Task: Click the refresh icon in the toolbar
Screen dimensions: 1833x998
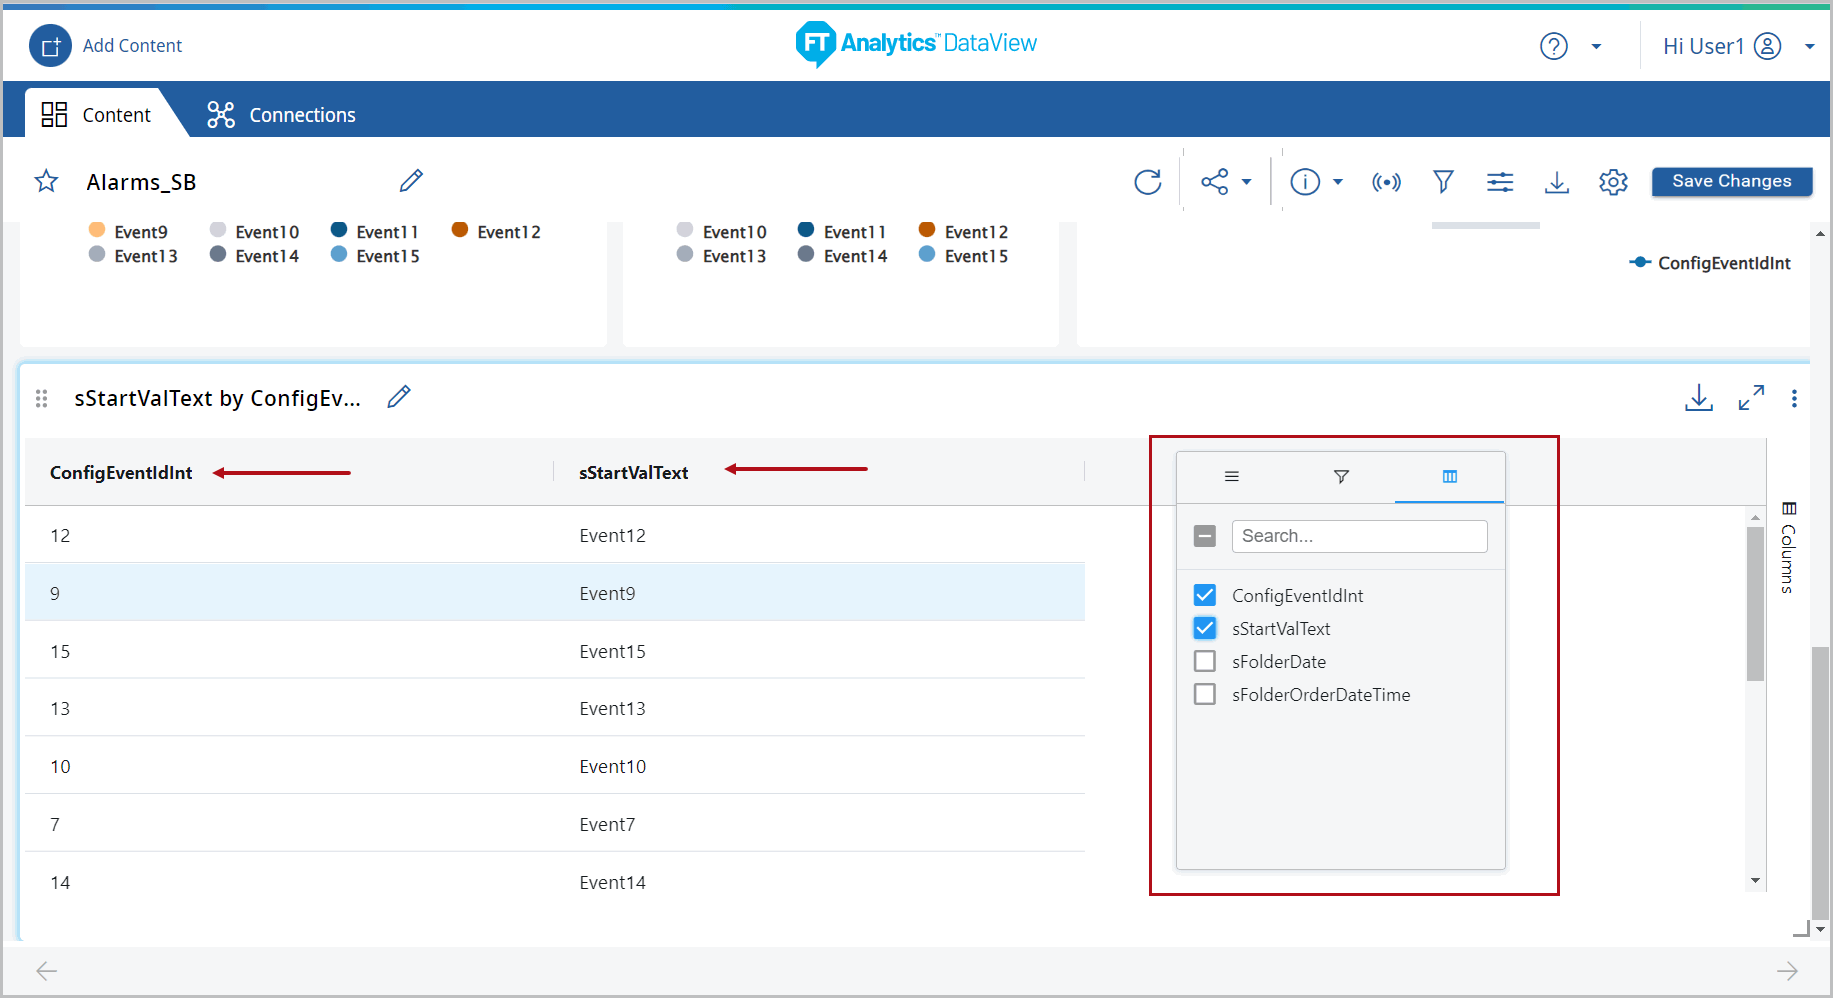Action: [1147, 182]
